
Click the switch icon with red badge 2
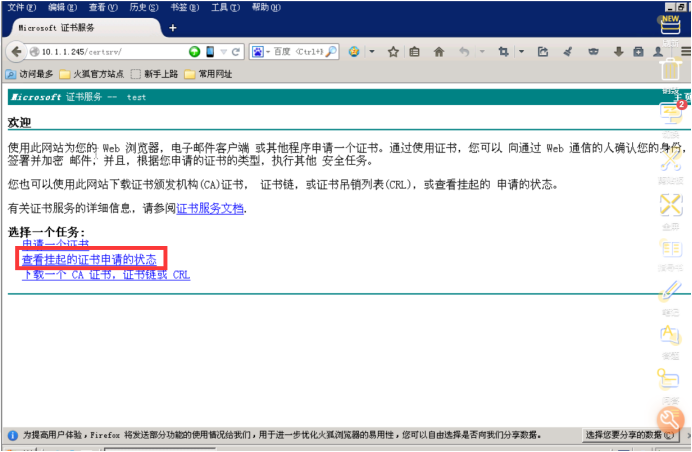671,113
